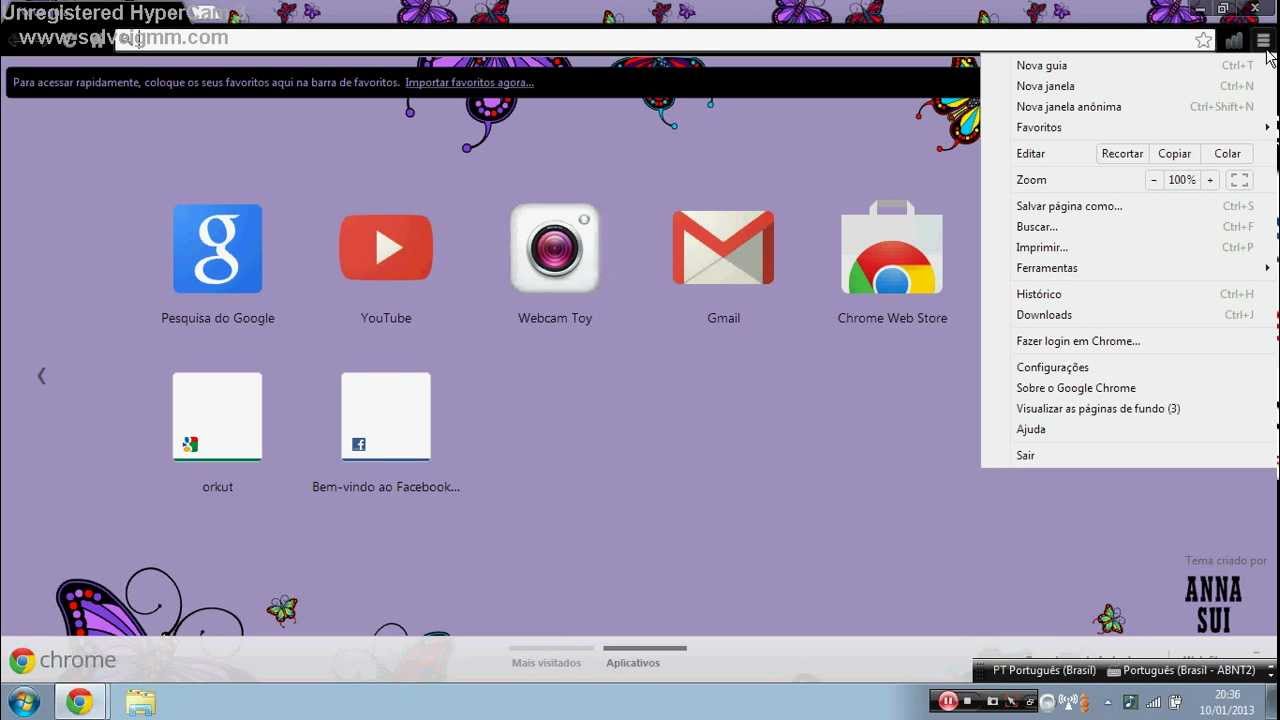
Task: Click the network signal tray icon
Action: pyautogui.click(x=1153, y=702)
